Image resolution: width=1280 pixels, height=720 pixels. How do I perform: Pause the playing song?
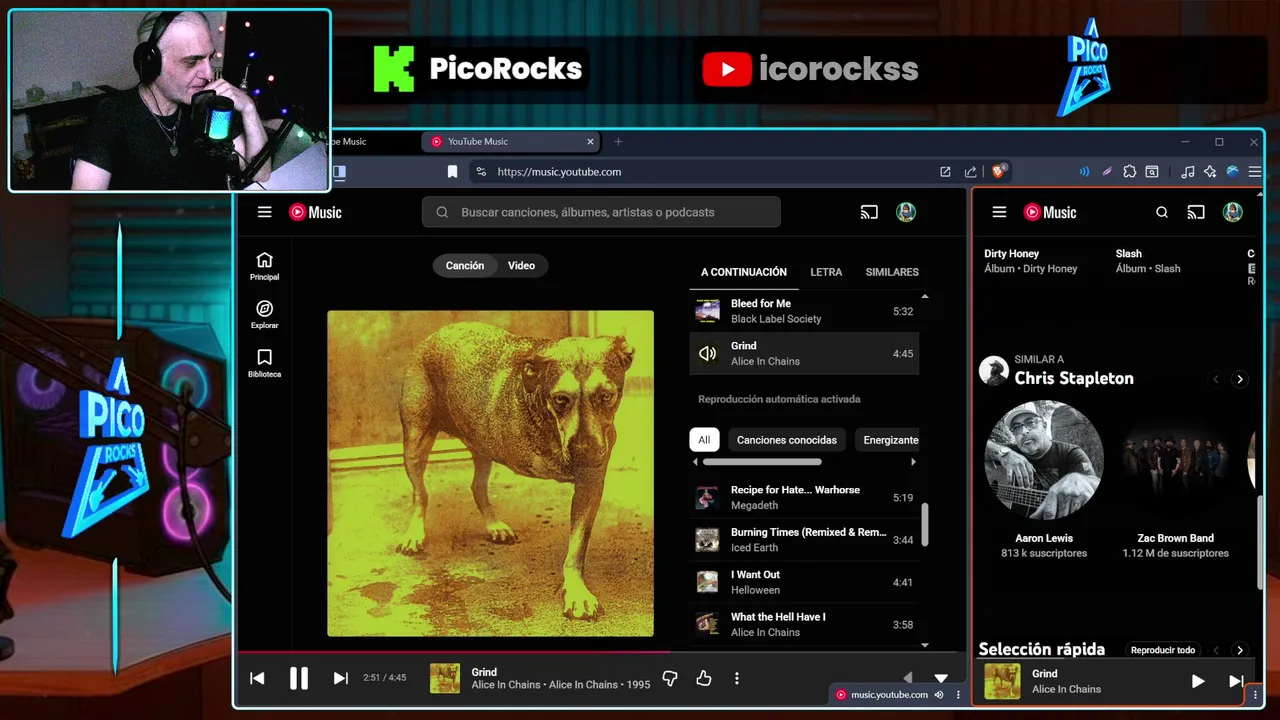pyautogui.click(x=298, y=678)
